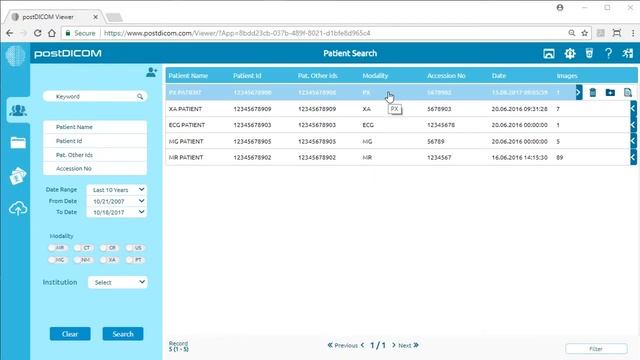Screen dimensions: 640x360
Task: Open the billing sidebar icon
Action: 18,176
